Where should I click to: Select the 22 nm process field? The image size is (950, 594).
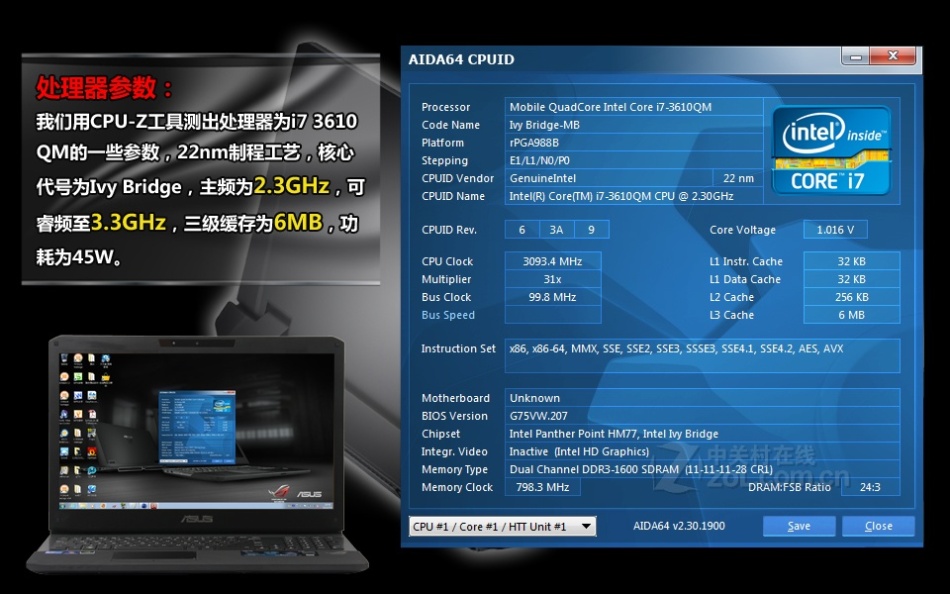[738, 178]
